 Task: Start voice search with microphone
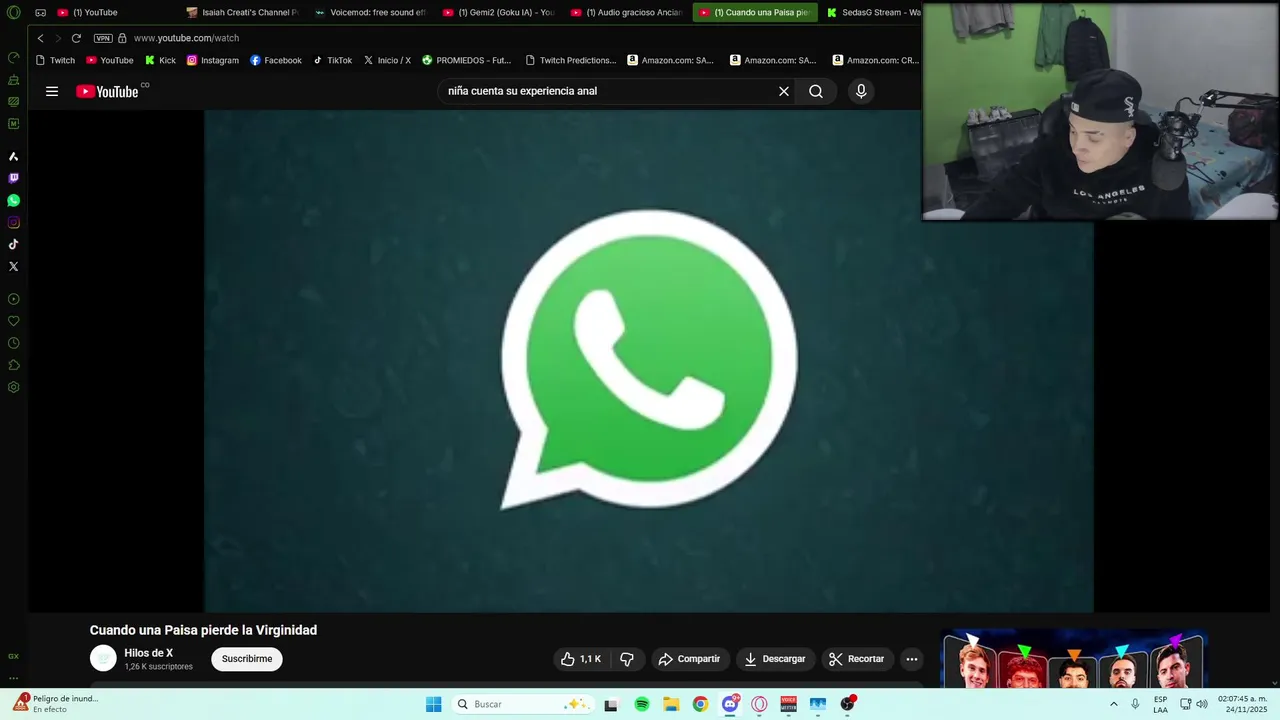tap(861, 91)
